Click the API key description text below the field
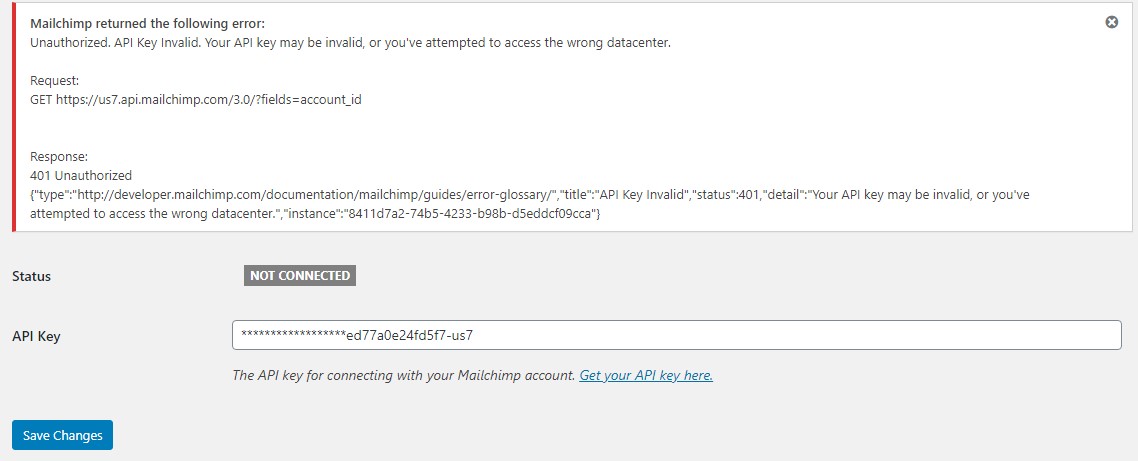1138x461 pixels. pos(404,375)
